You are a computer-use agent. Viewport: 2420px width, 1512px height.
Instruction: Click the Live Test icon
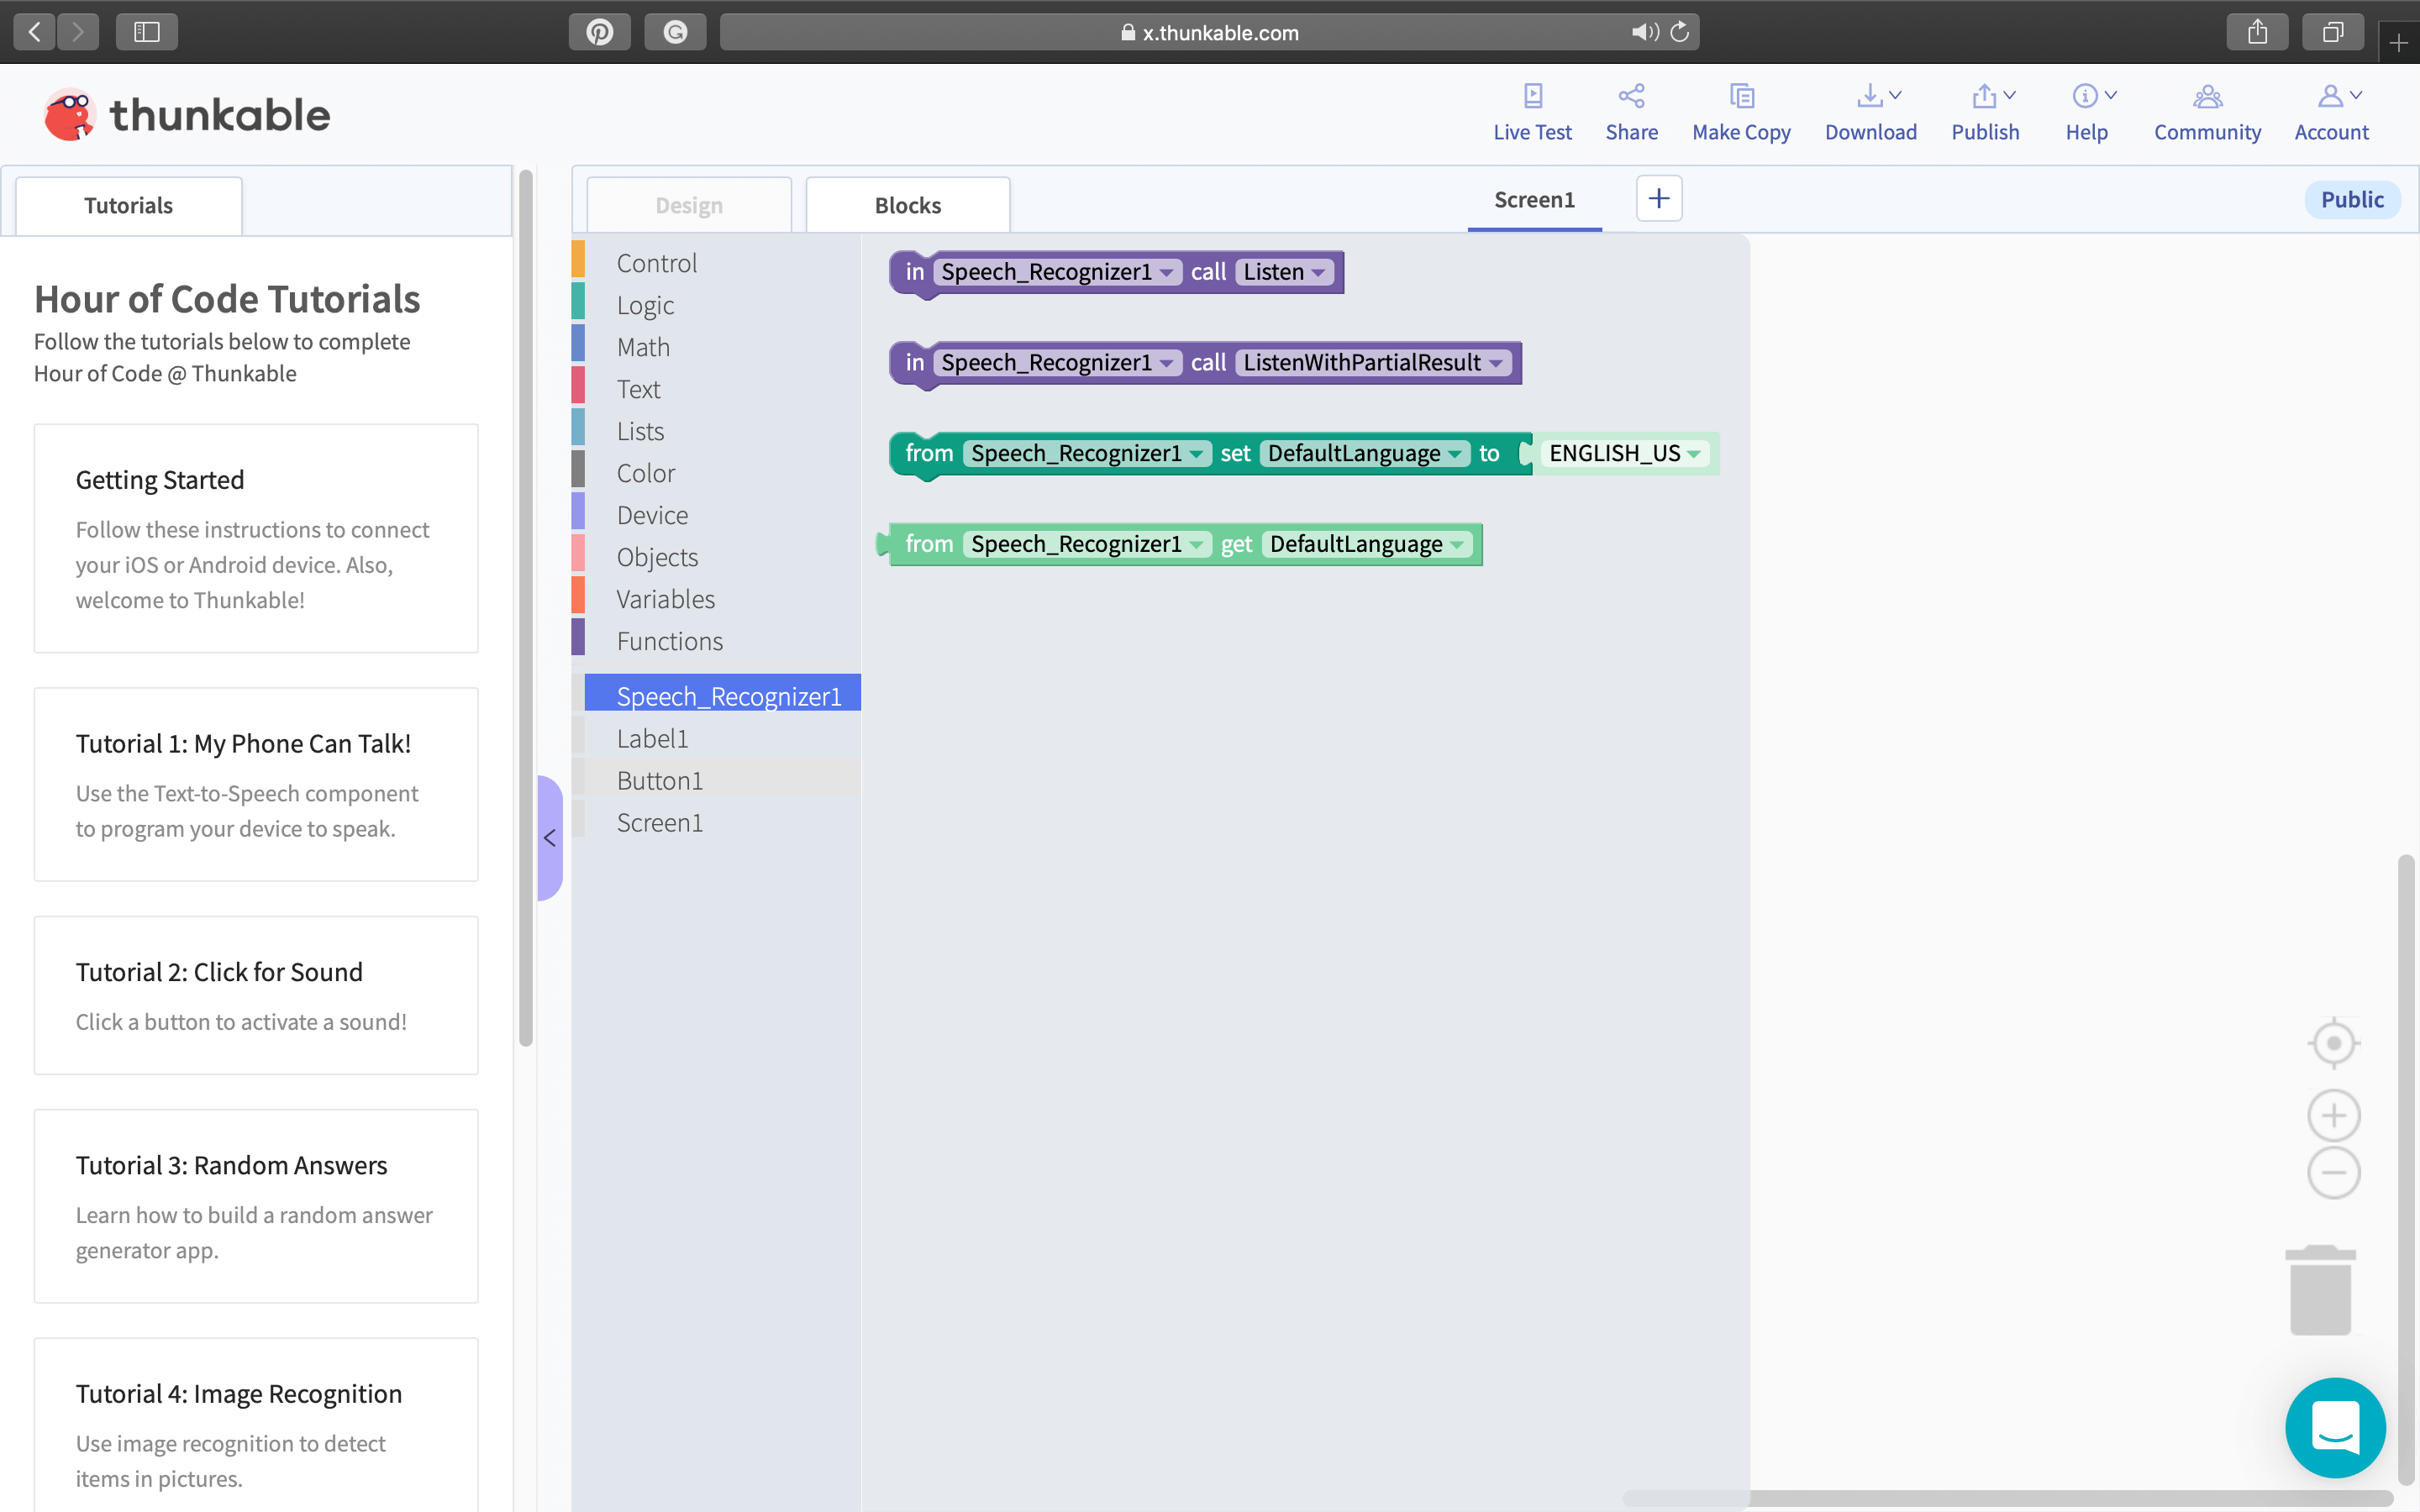1532,96
